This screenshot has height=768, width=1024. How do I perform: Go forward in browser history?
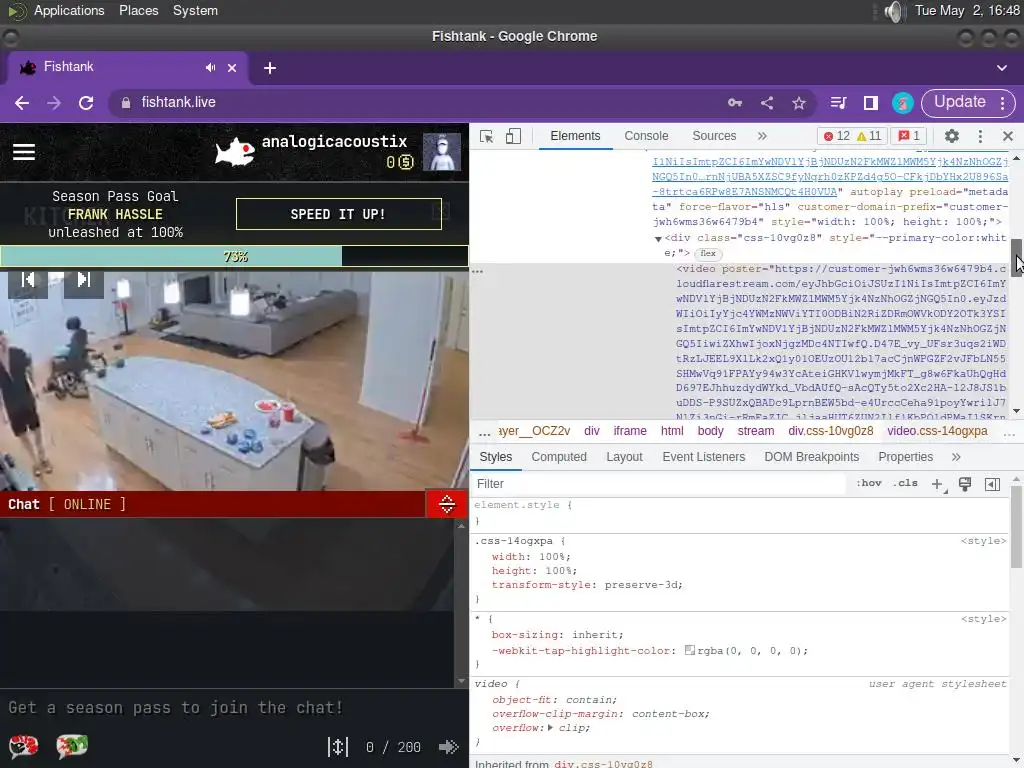point(54,103)
